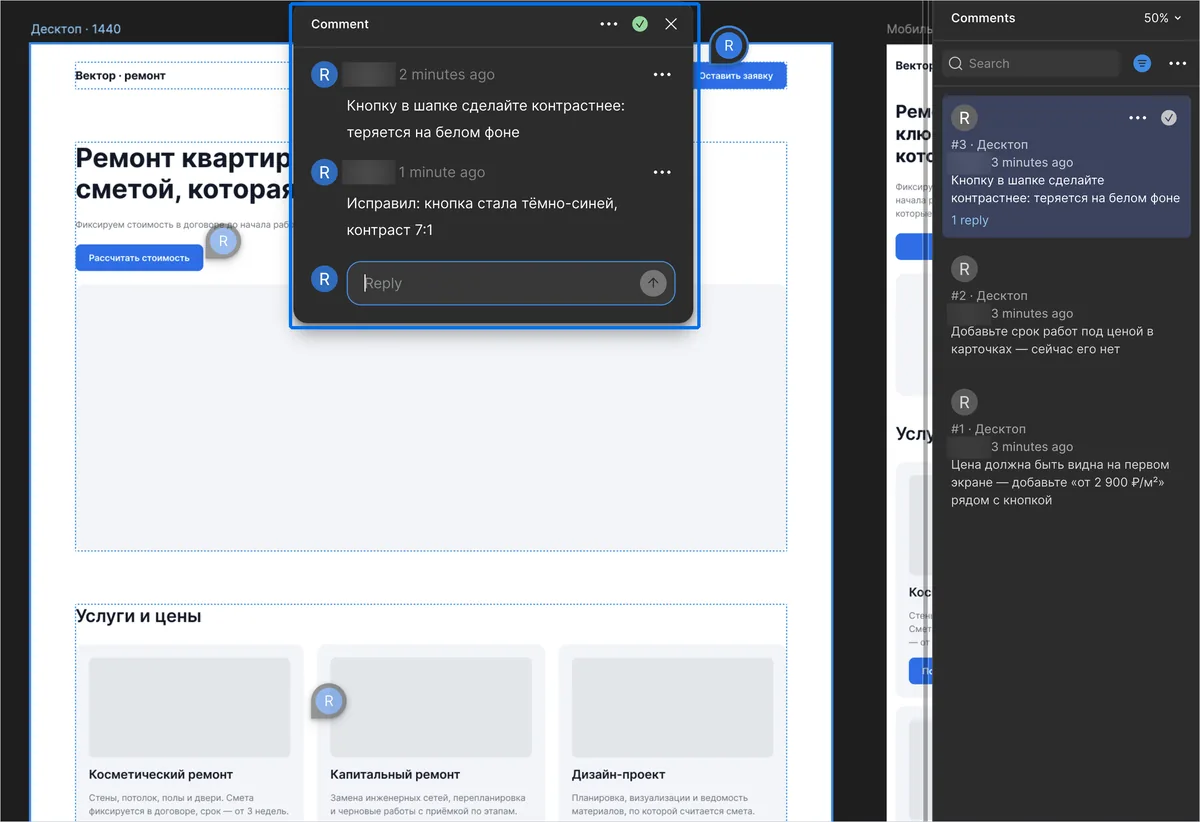
Task: Open more options on comment #3
Action: pyautogui.click(x=1138, y=118)
